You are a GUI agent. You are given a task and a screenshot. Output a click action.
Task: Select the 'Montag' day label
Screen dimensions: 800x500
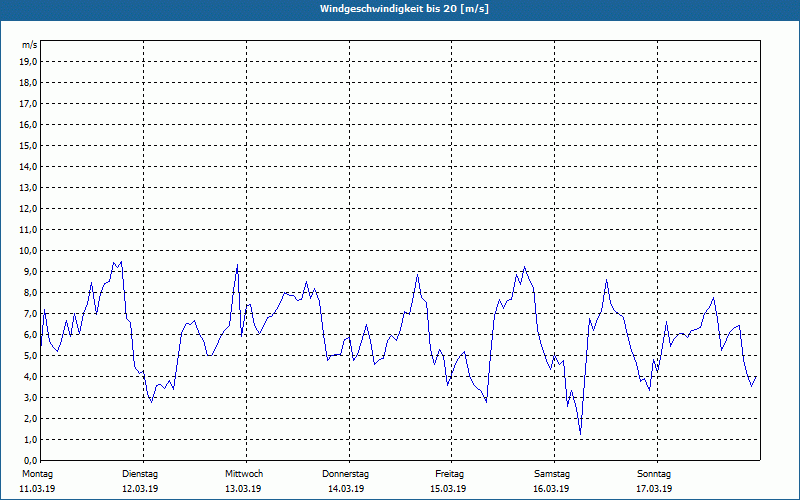37,474
